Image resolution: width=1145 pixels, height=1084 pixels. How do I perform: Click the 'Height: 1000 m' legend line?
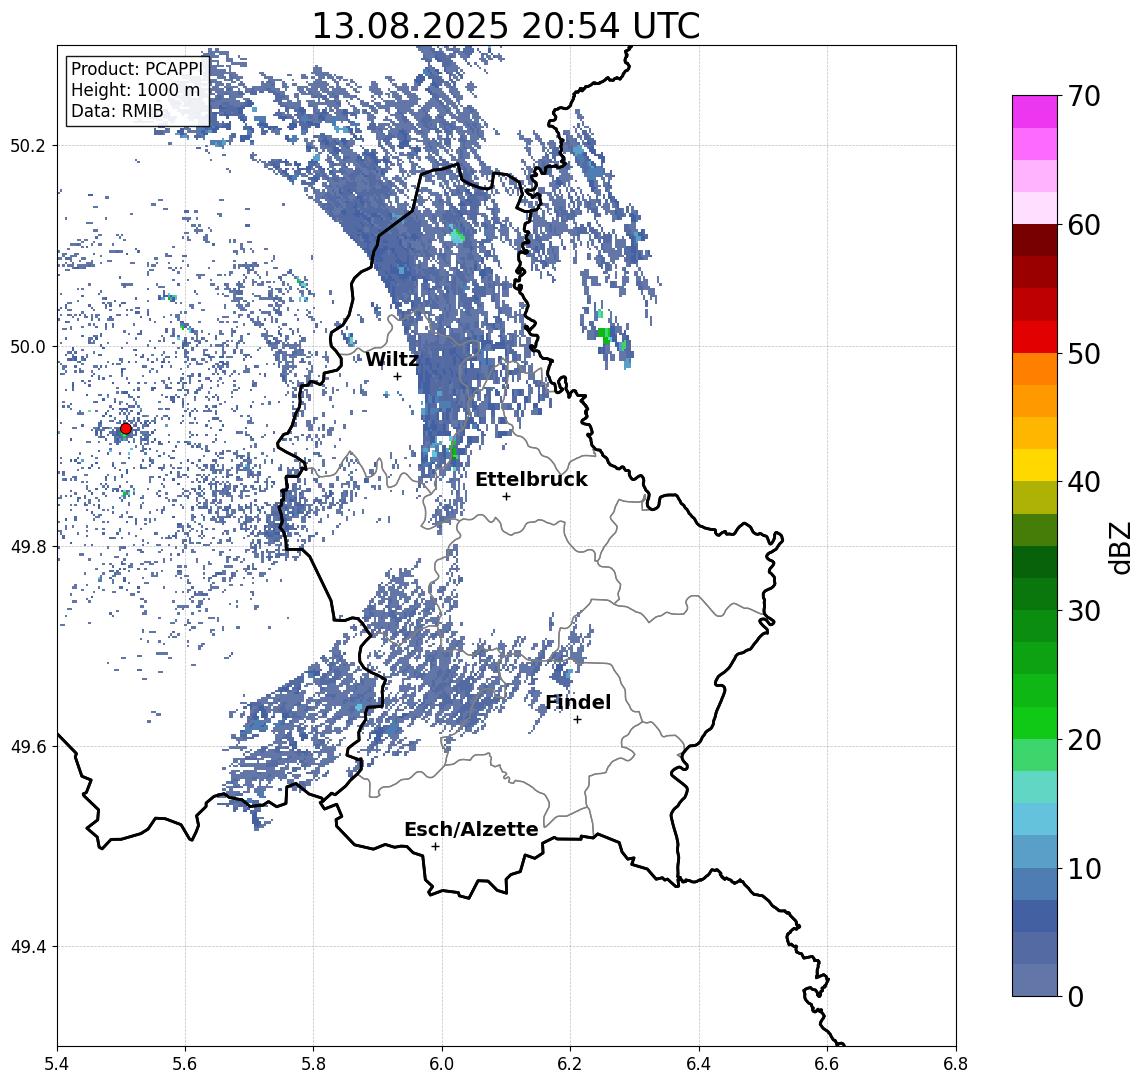pos(135,90)
